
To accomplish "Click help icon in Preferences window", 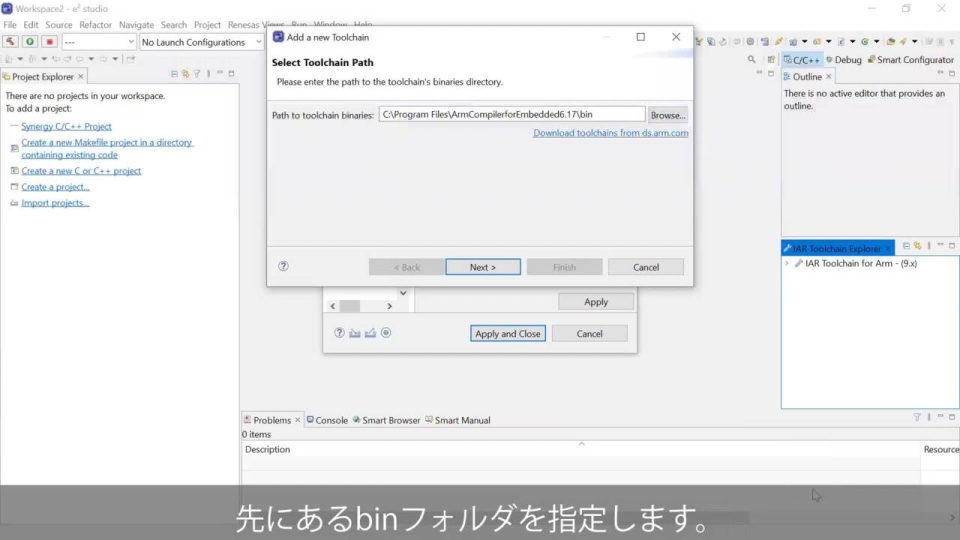I will (x=339, y=332).
